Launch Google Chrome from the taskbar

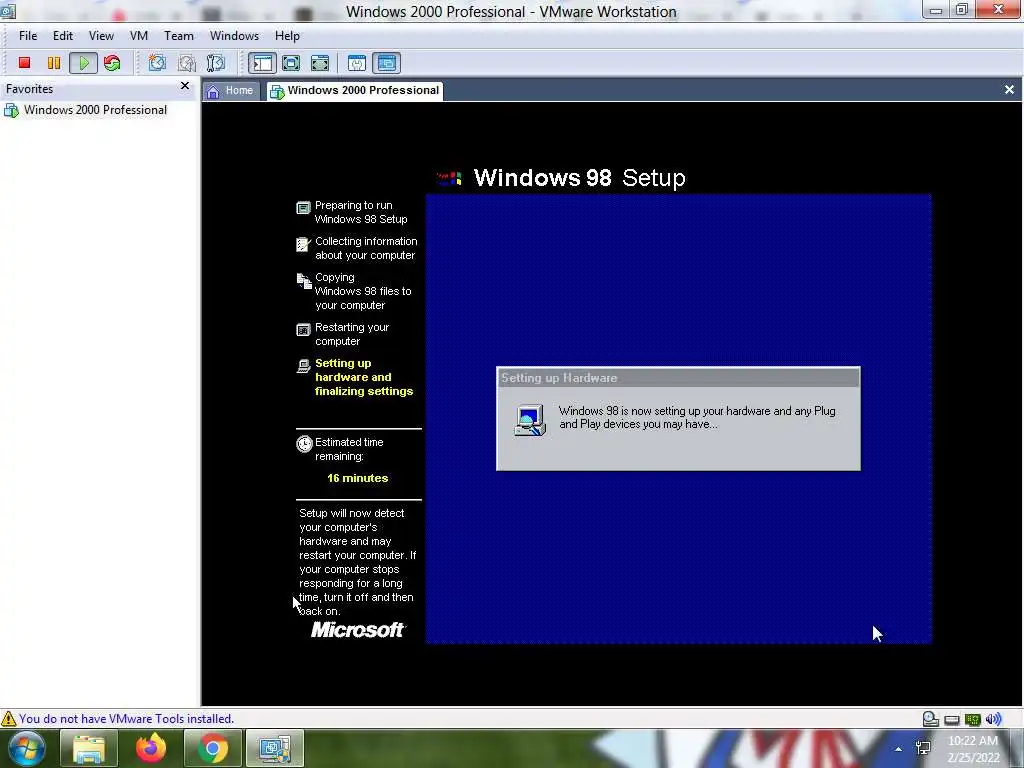pos(212,748)
